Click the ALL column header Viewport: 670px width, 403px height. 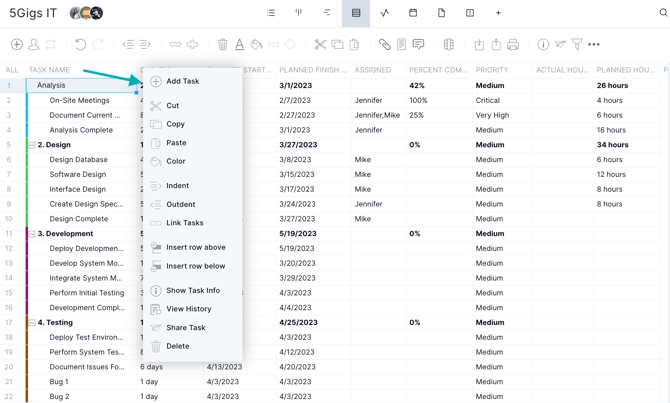[12, 70]
